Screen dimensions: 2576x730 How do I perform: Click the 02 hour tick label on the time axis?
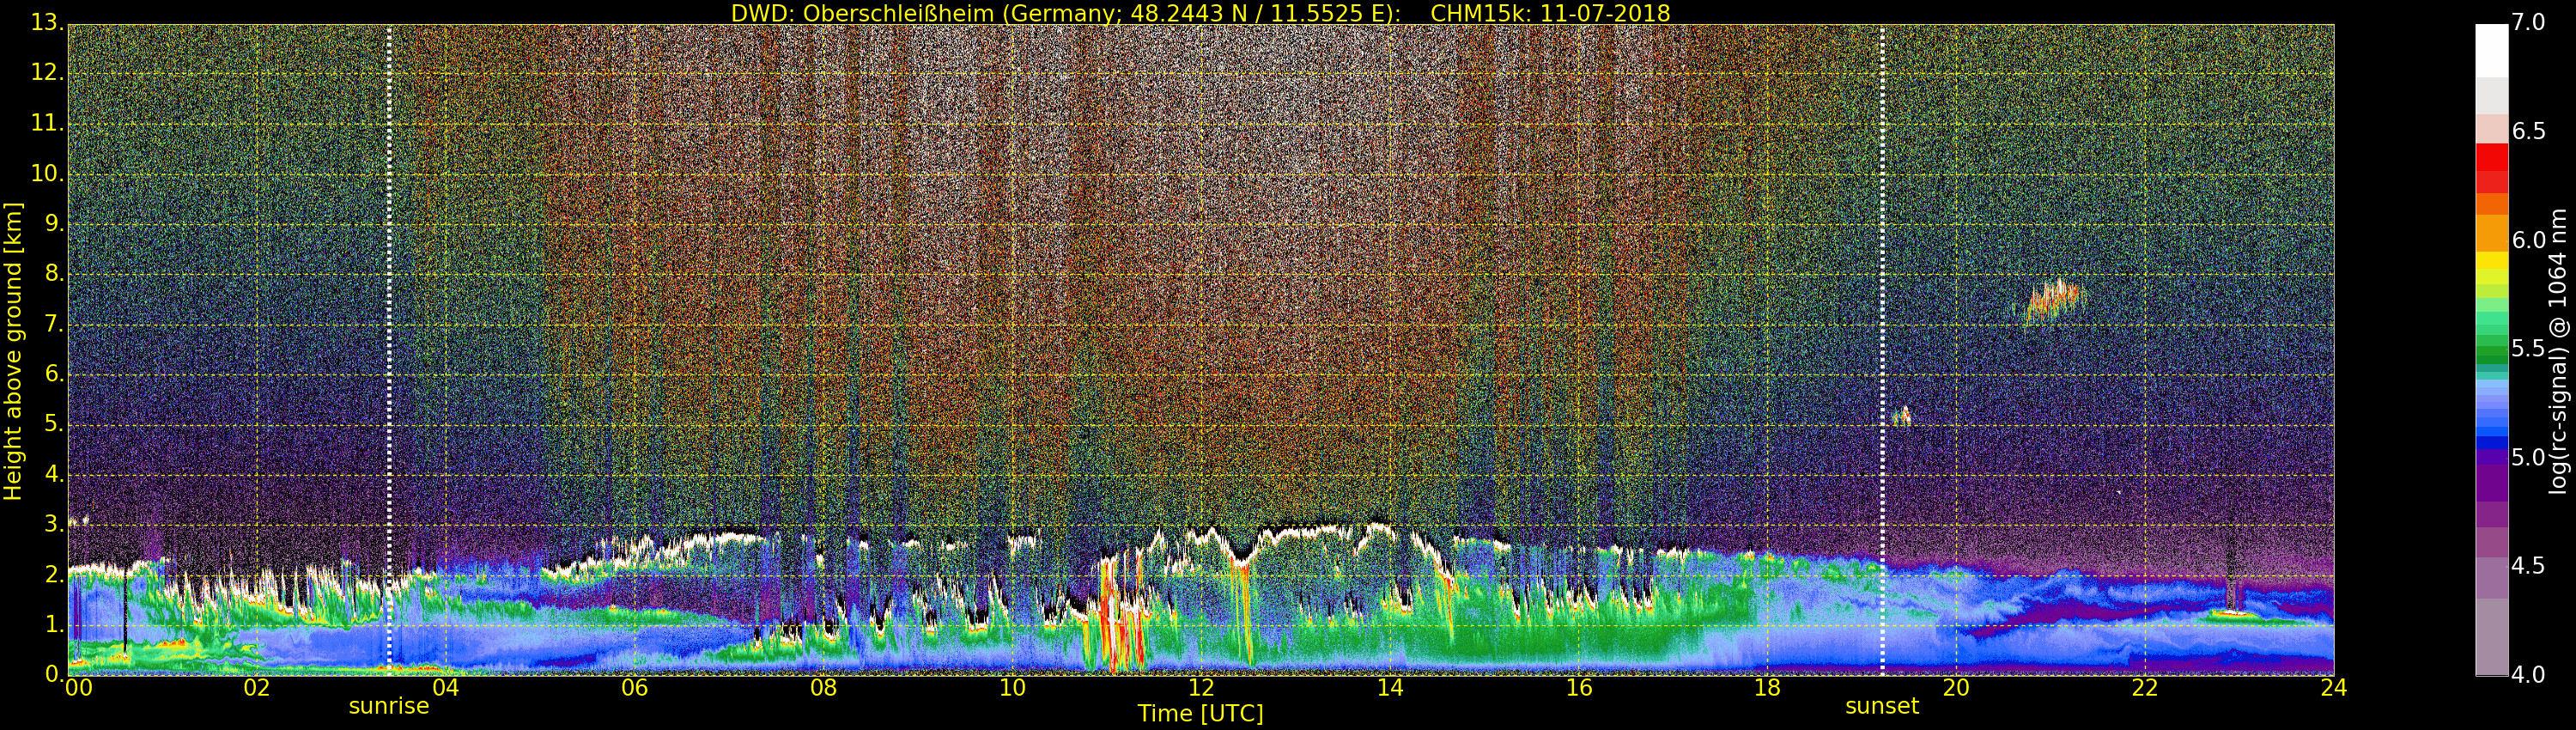[257, 688]
